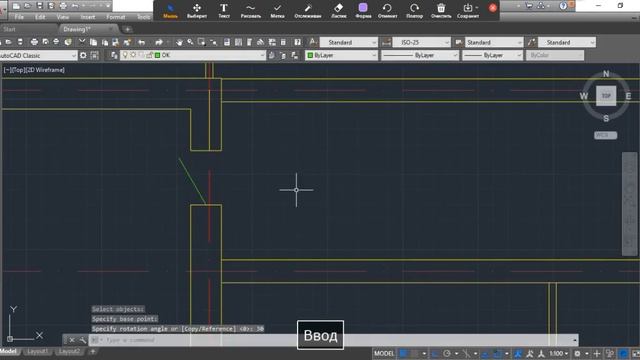Open the color control ByLayer dropdown
Image resolution: width=640 pixels, height=360 pixels.
[342, 55]
